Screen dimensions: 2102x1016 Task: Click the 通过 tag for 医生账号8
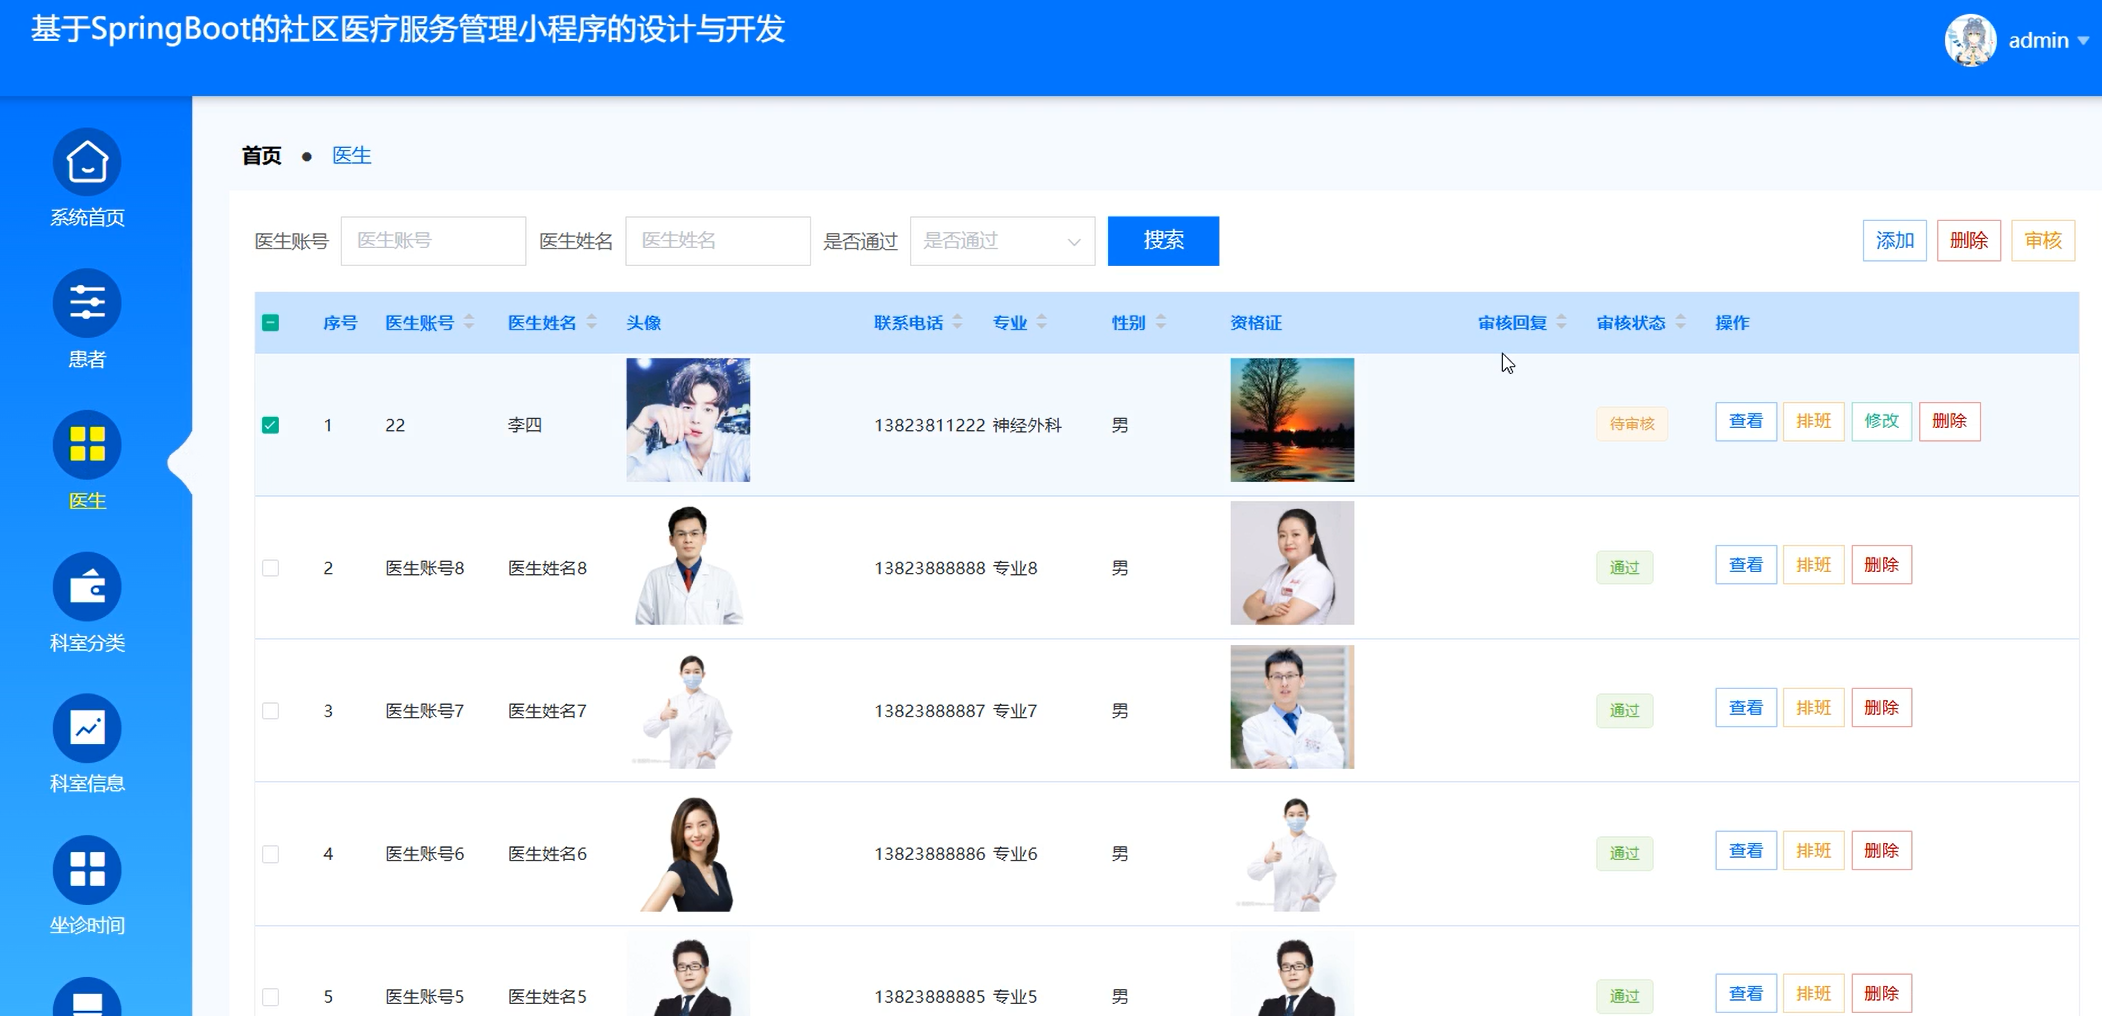1625,568
